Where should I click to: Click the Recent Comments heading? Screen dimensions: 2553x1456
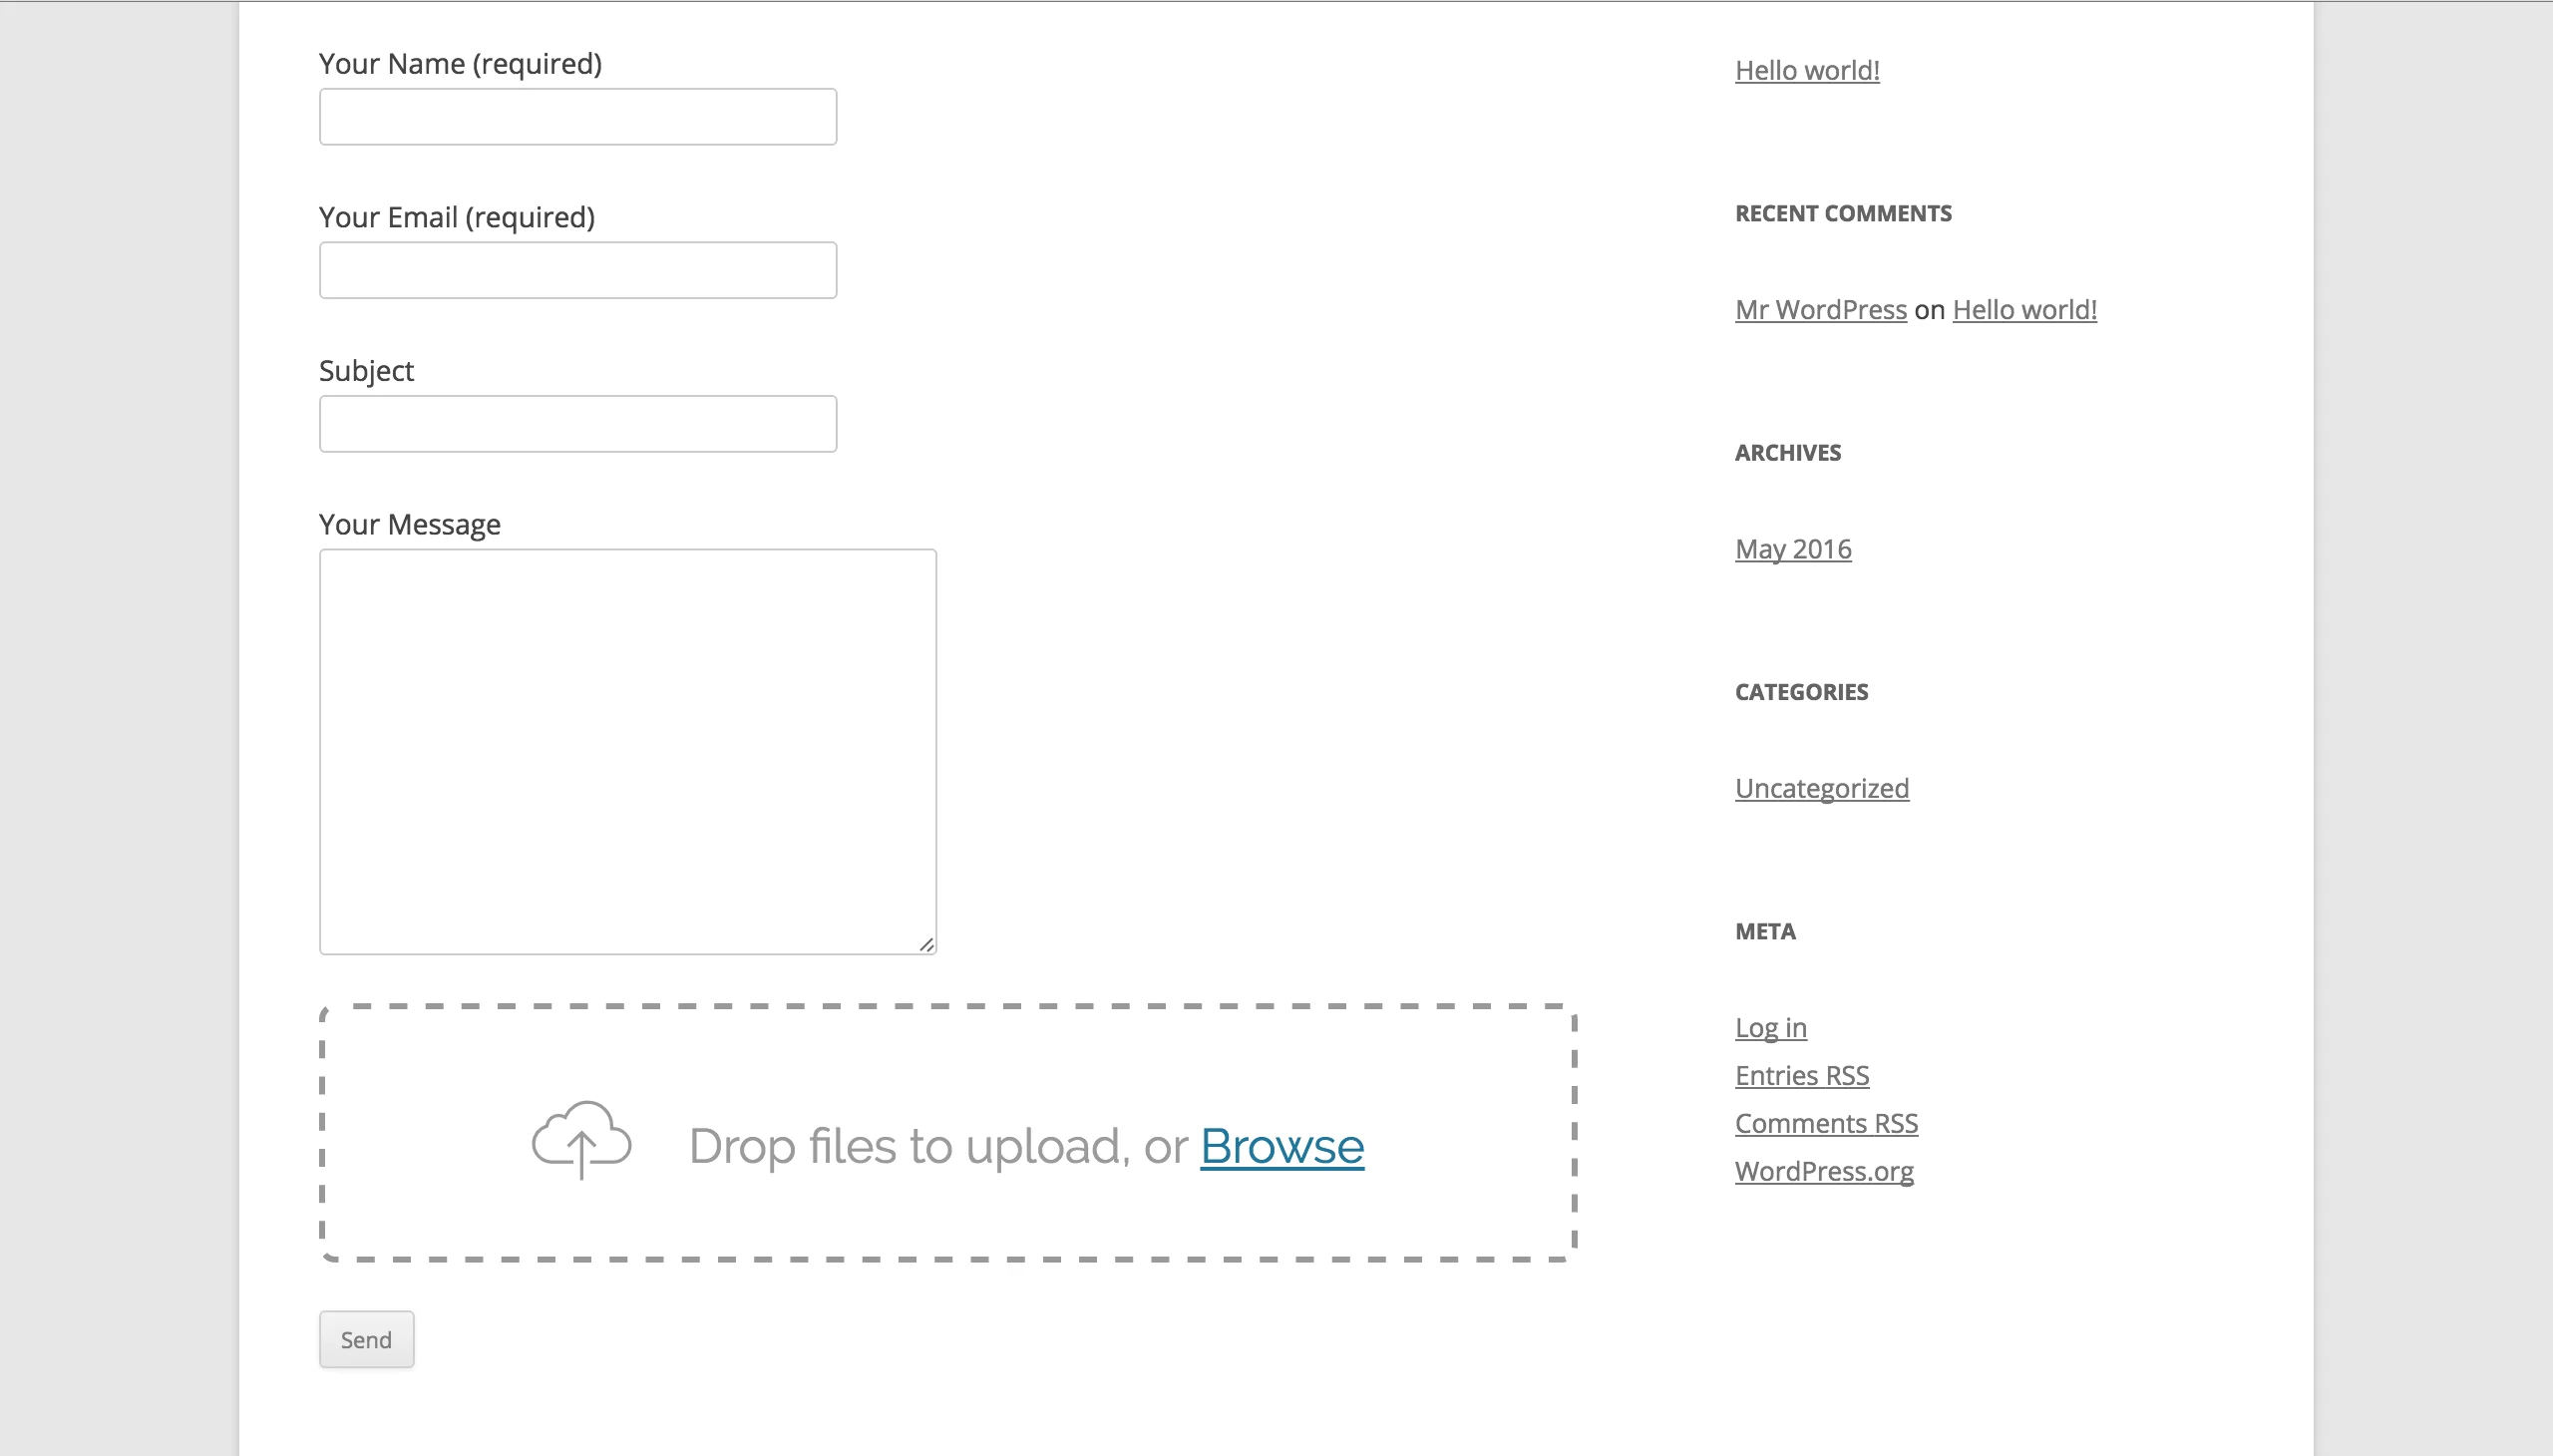click(1842, 212)
